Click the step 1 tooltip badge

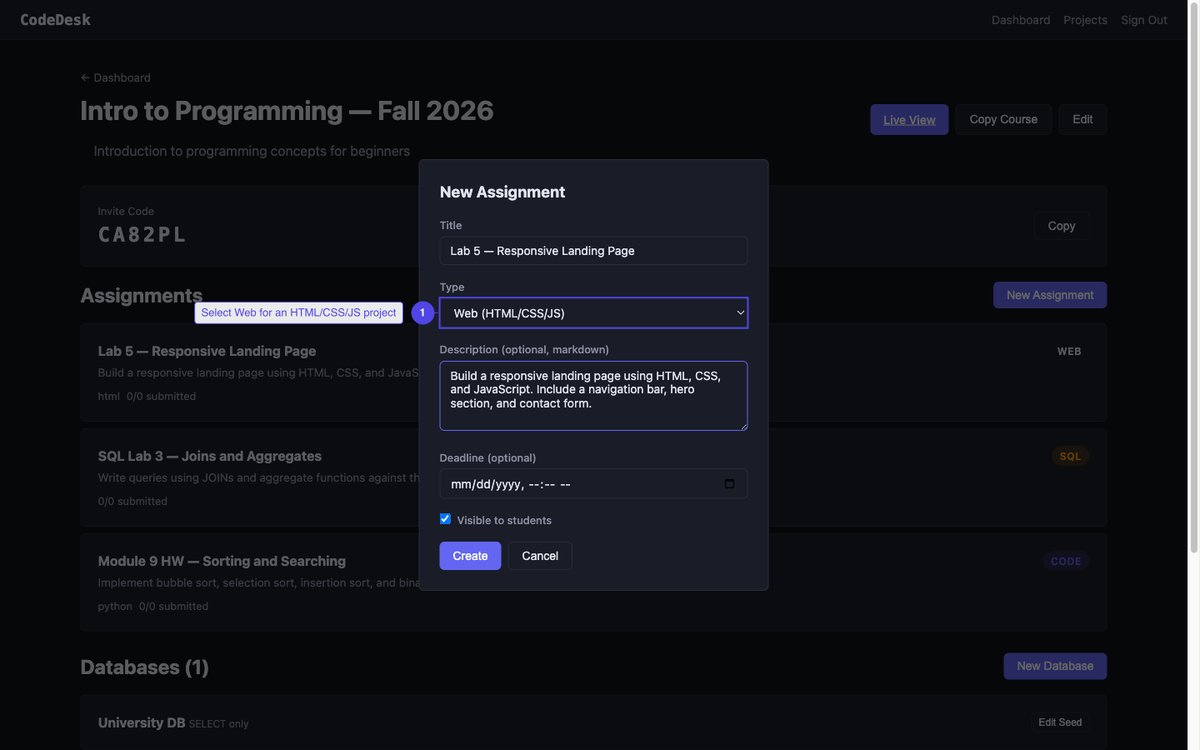click(422, 313)
